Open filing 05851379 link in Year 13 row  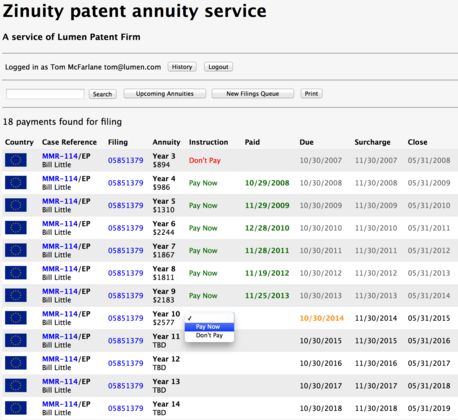pyautogui.click(x=126, y=386)
